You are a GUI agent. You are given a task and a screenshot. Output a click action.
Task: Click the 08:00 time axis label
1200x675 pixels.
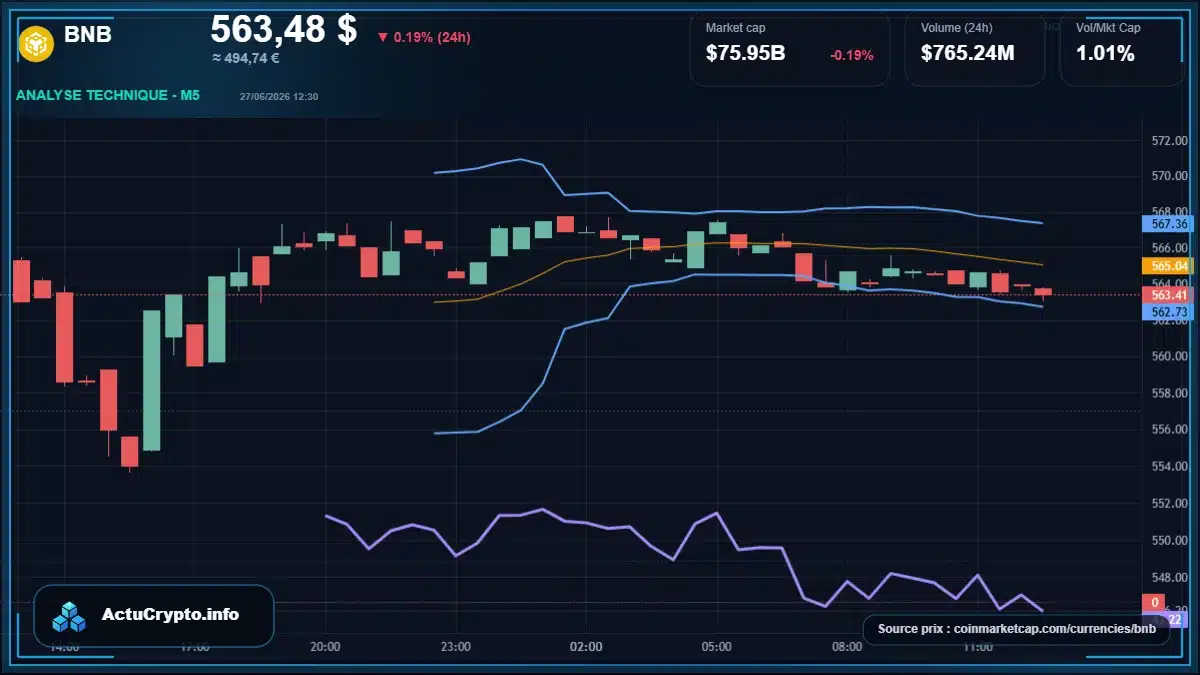(x=847, y=647)
